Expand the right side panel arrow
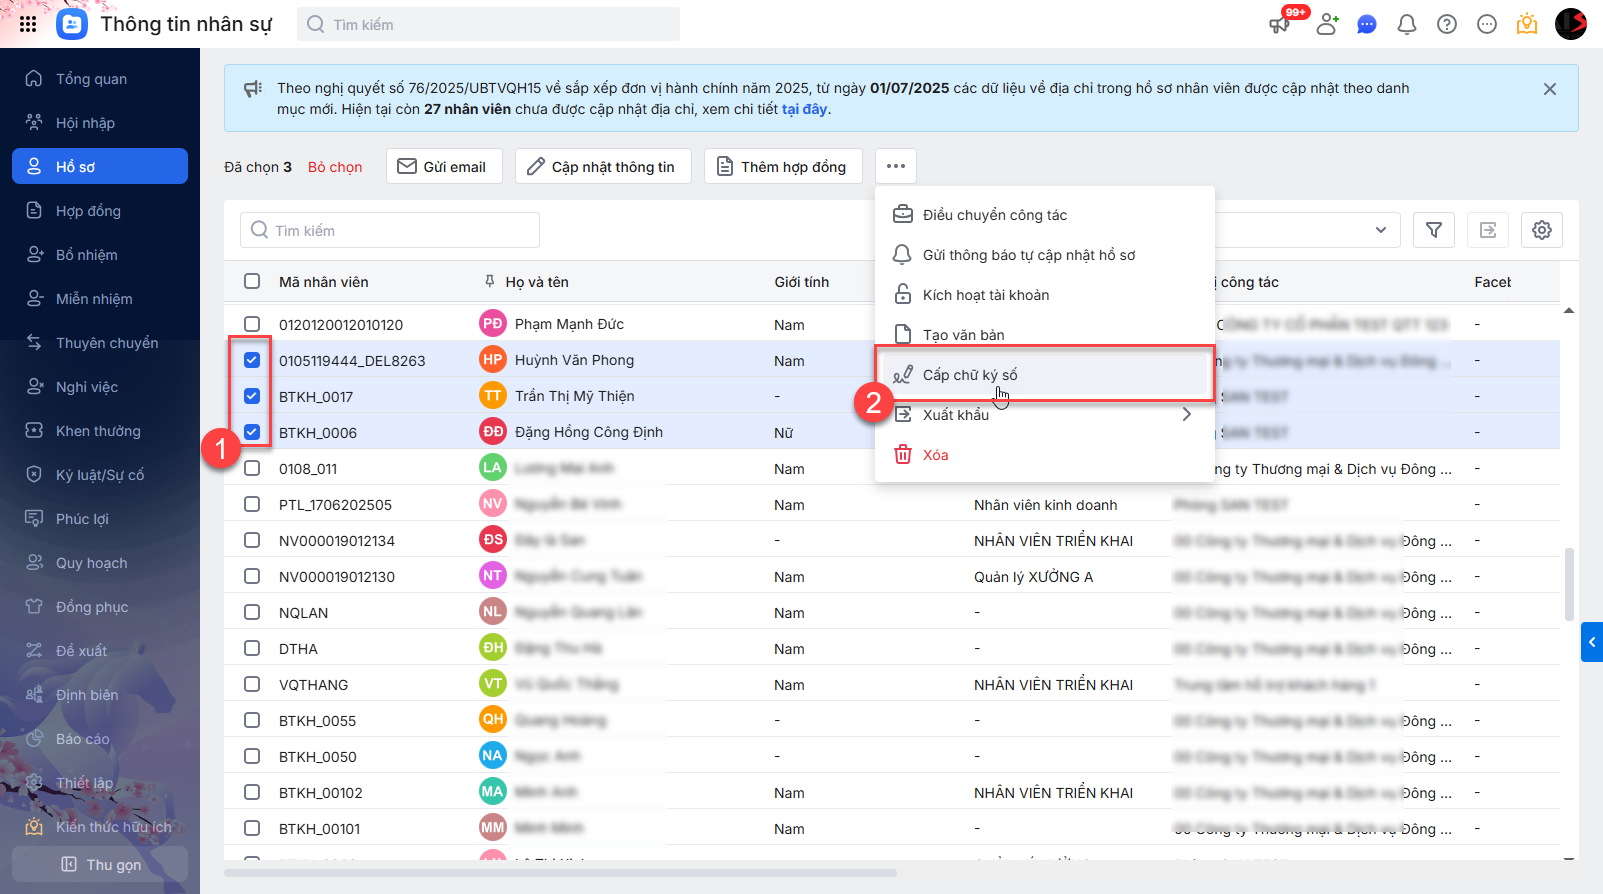Image resolution: width=1603 pixels, height=894 pixels. (x=1591, y=642)
